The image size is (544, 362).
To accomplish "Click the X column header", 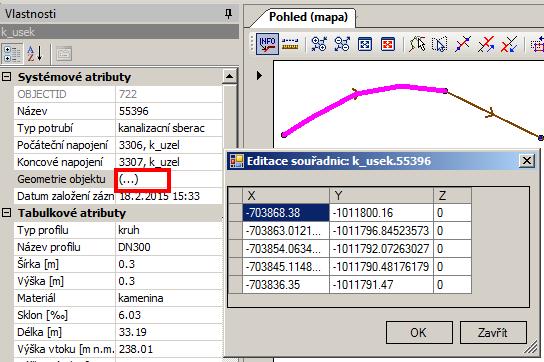I will [286, 195].
